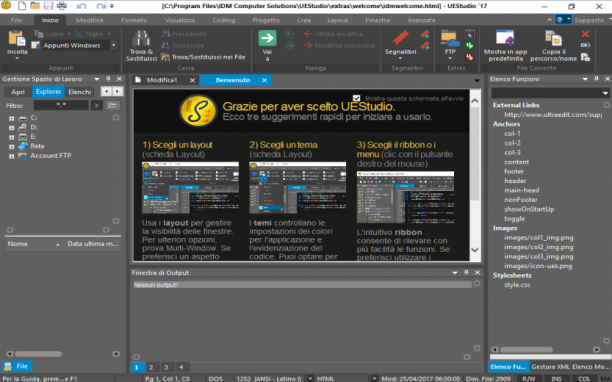The width and height of the screenshot is (612, 382).
Task: Select the Explorer tab in workspace panel
Action: click(x=48, y=92)
